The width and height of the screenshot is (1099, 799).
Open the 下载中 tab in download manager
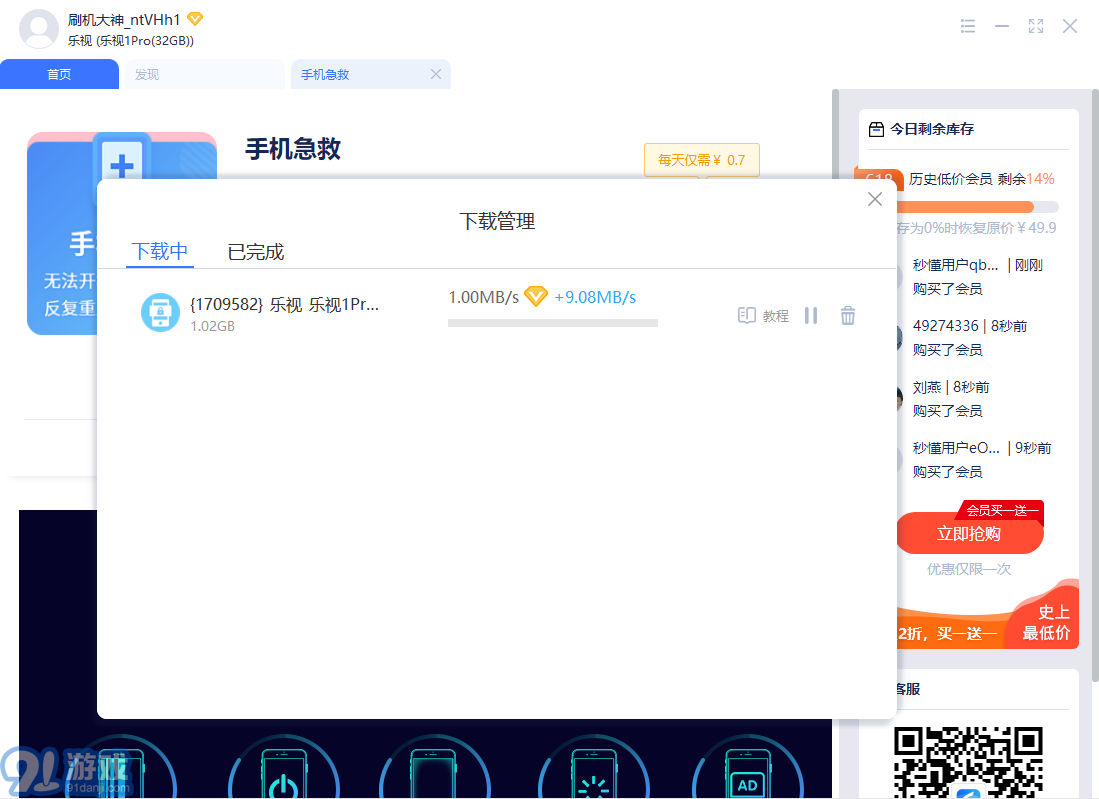pyautogui.click(x=160, y=252)
